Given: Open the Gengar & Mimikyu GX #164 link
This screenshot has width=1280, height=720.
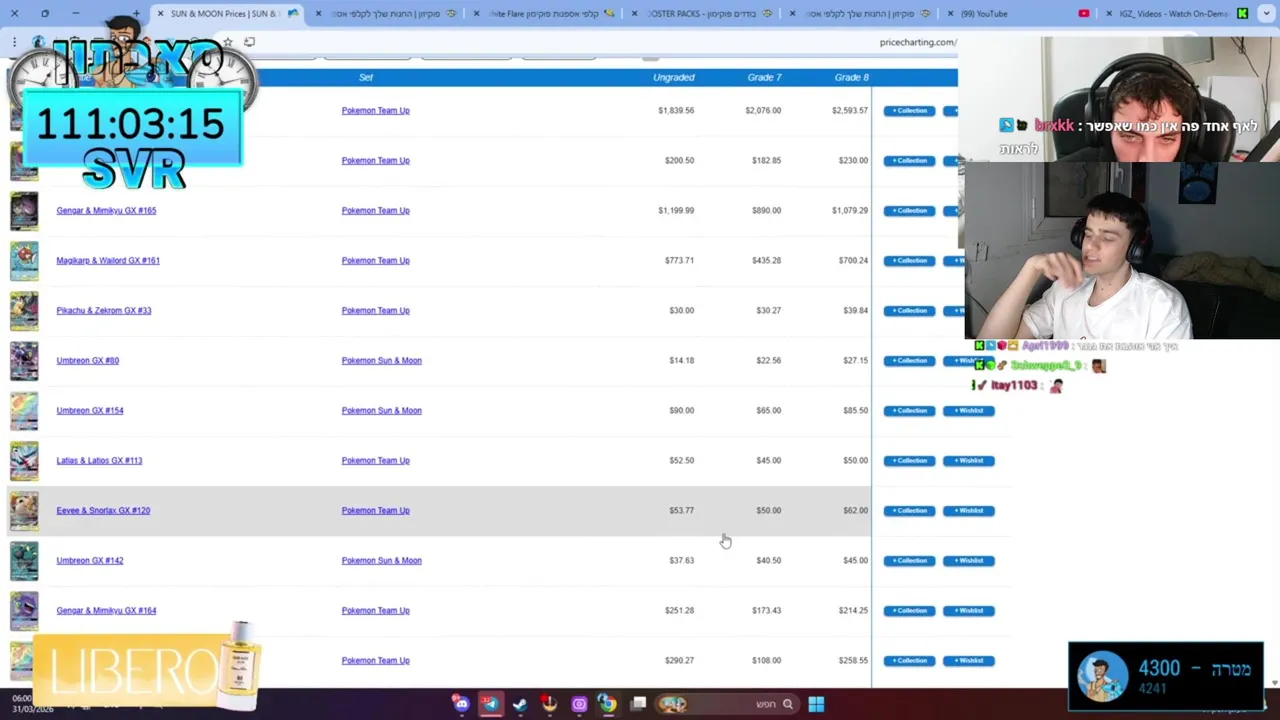Looking at the screenshot, I should [x=106, y=610].
